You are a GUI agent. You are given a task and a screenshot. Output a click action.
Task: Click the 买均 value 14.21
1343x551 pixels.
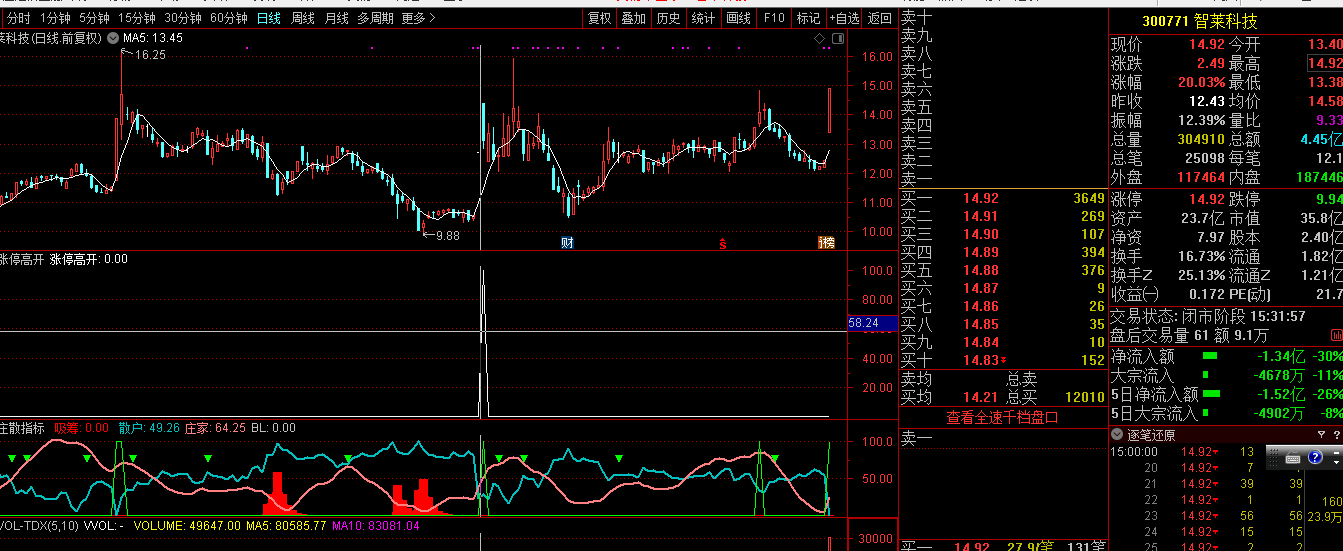tap(980, 397)
